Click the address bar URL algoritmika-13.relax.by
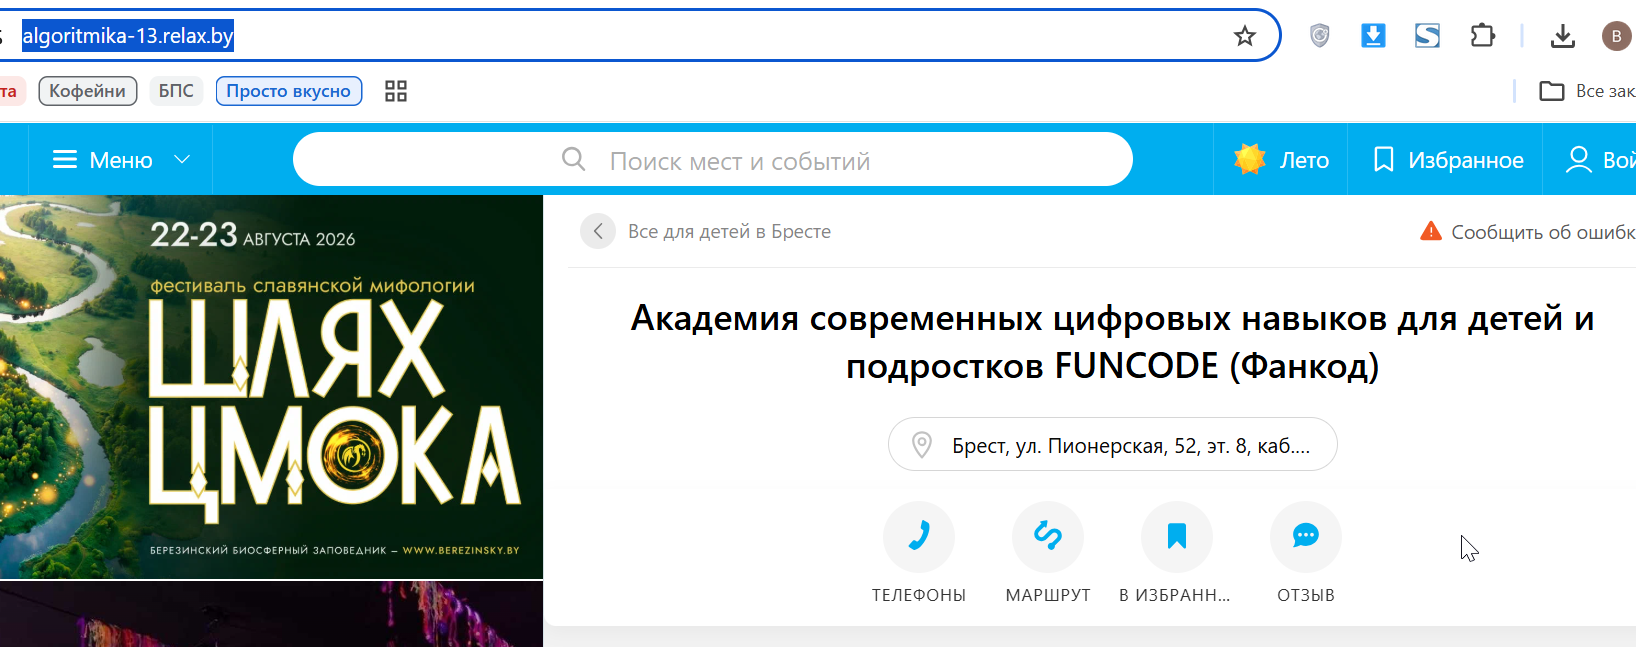 [128, 36]
